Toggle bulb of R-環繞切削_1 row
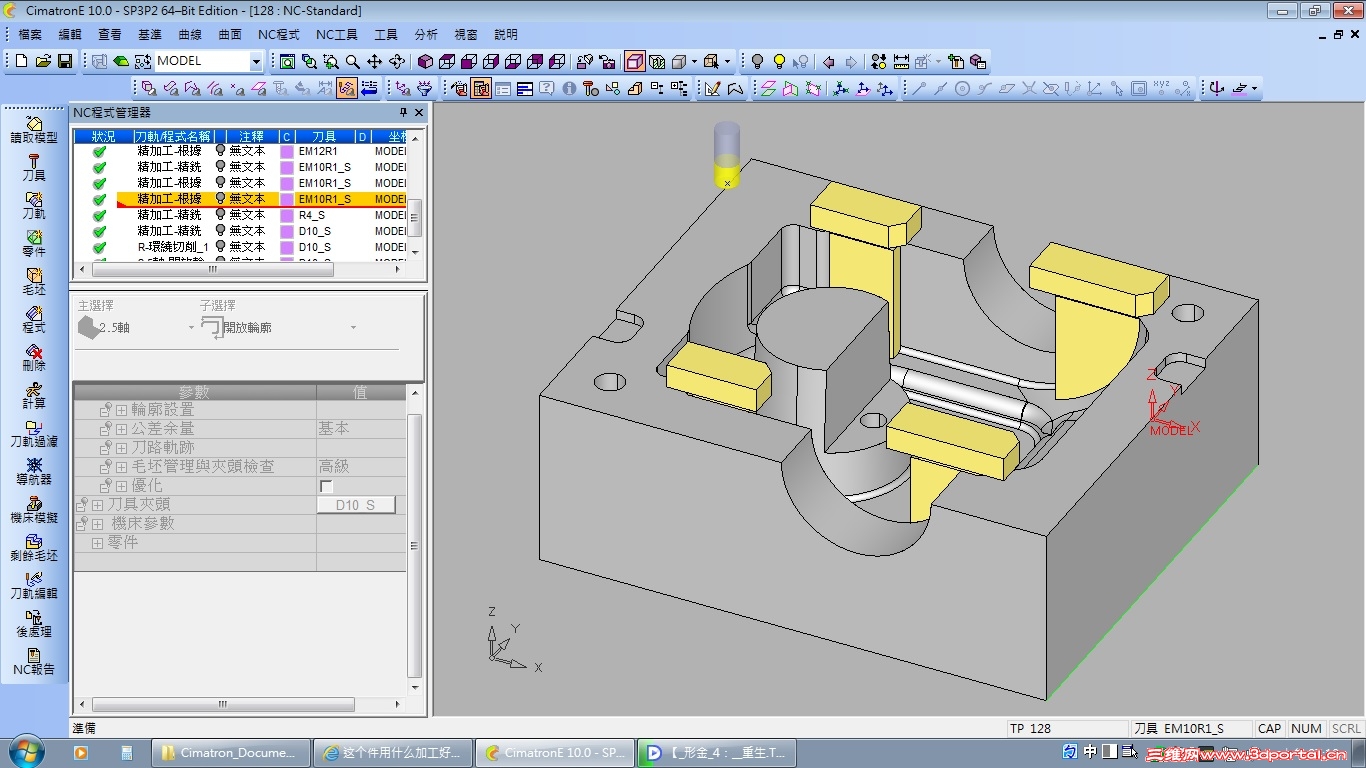The width and height of the screenshot is (1366, 768). point(221,247)
